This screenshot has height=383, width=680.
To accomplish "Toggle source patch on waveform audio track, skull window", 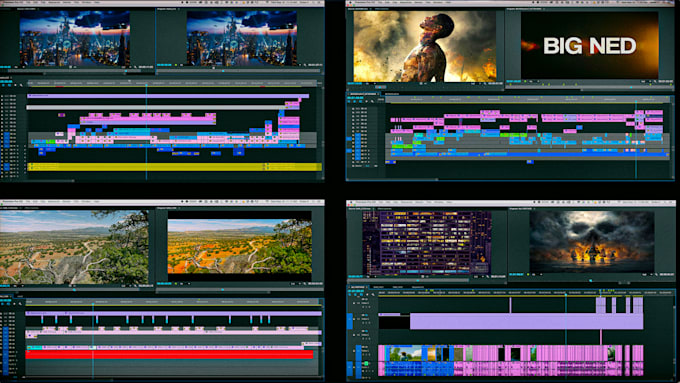I will coord(350,369).
